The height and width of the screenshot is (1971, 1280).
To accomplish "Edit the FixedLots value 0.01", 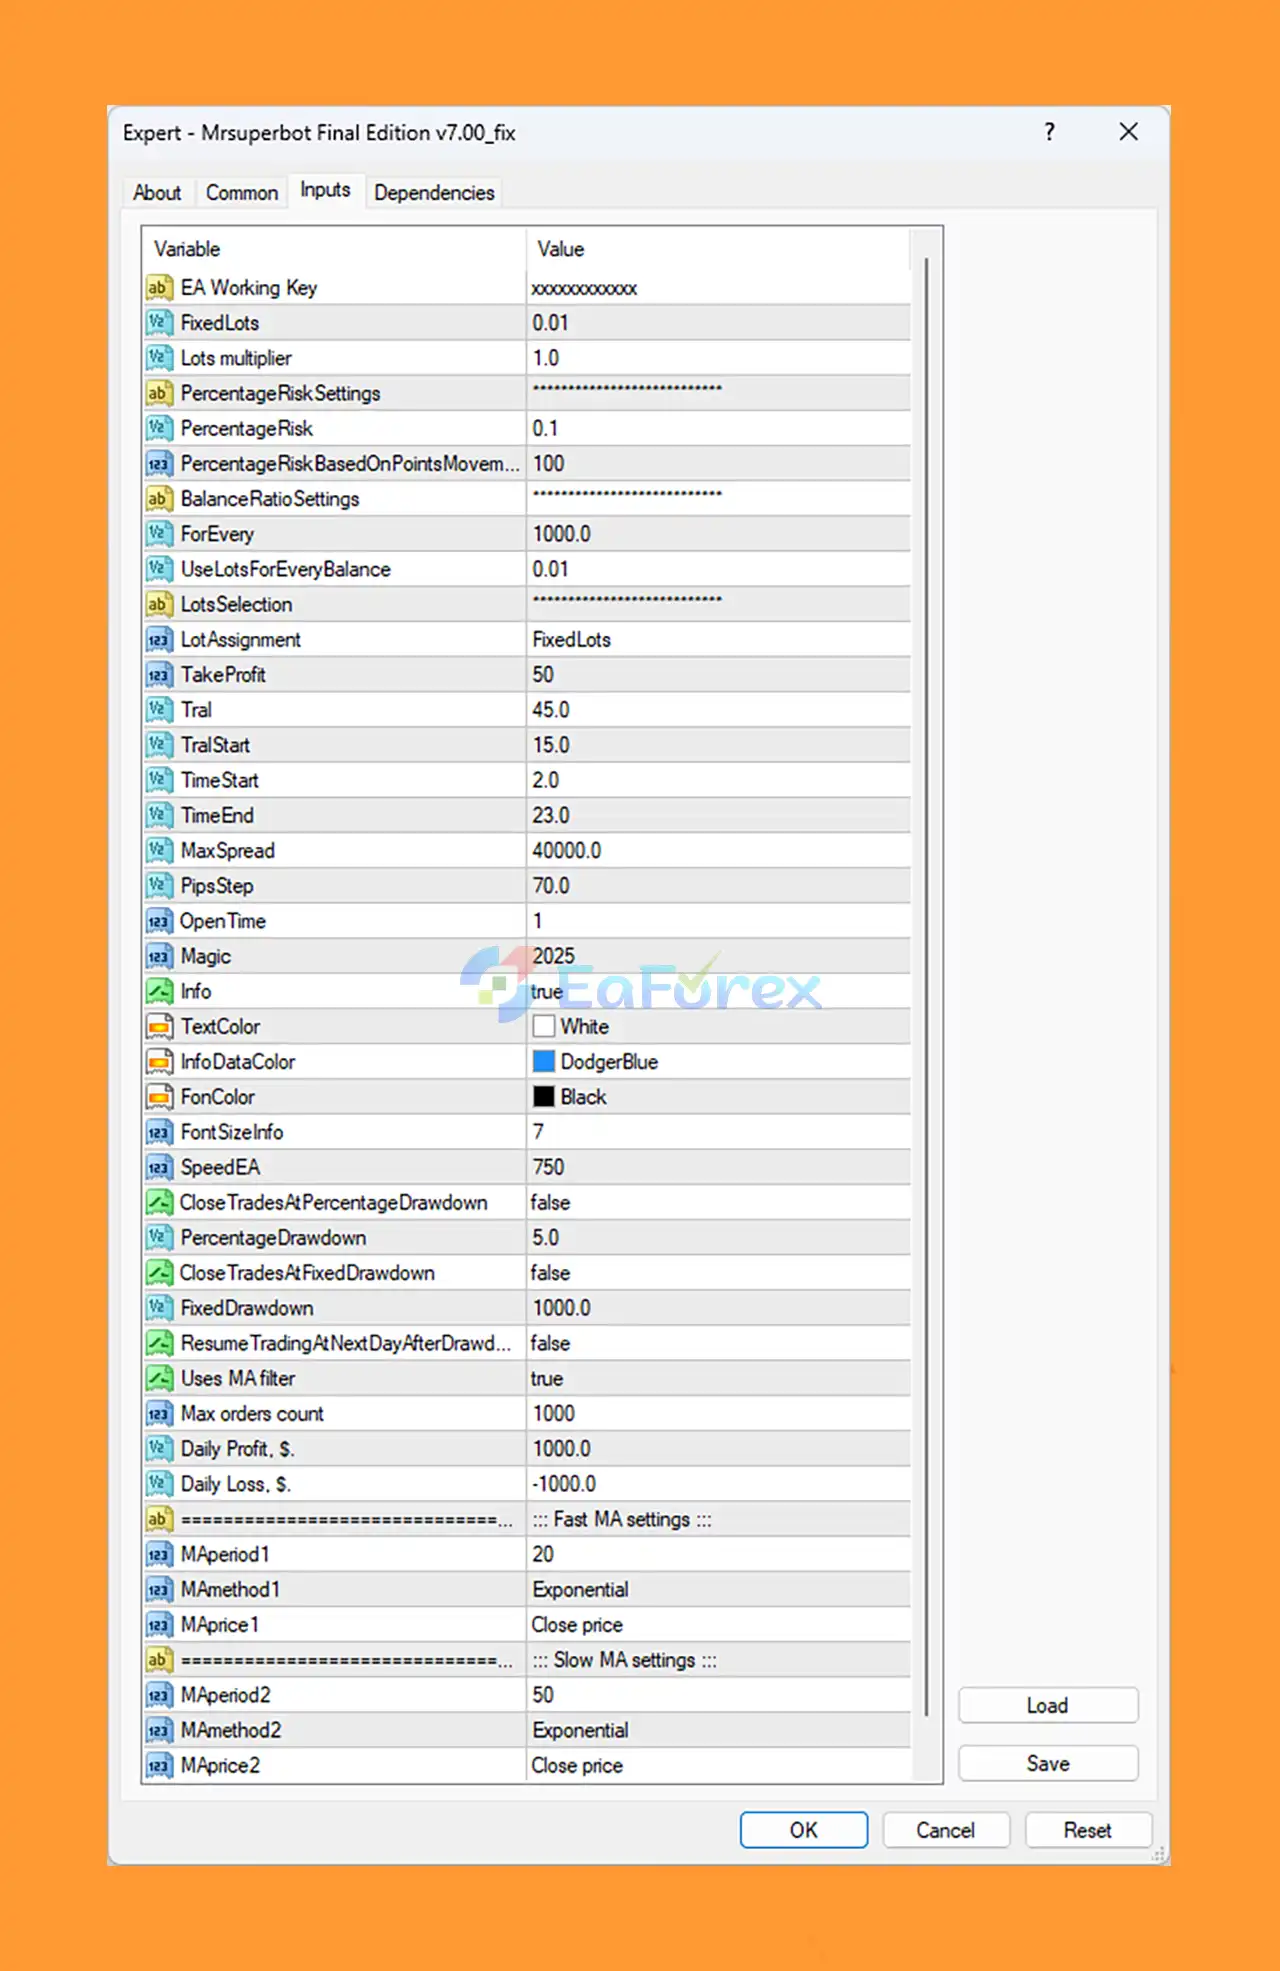I will [x=718, y=323].
